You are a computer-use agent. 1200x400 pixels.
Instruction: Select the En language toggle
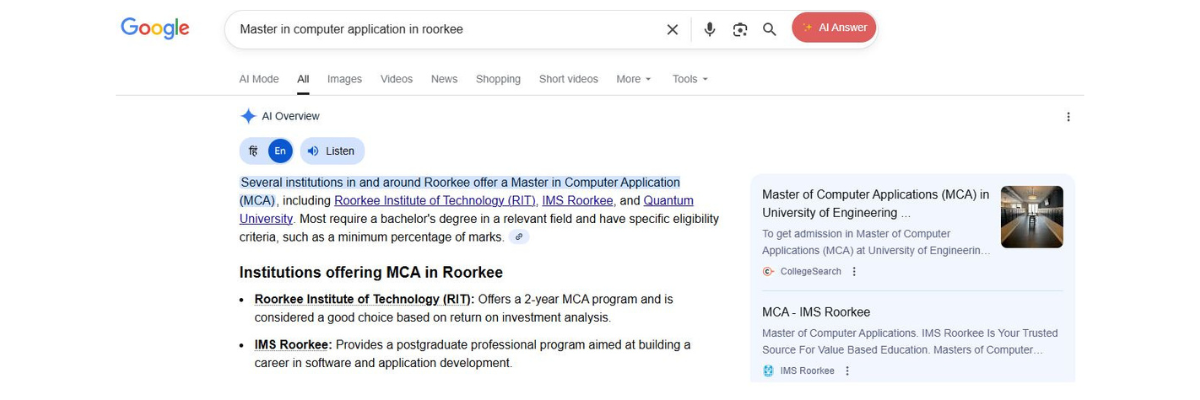(x=280, y=151)
